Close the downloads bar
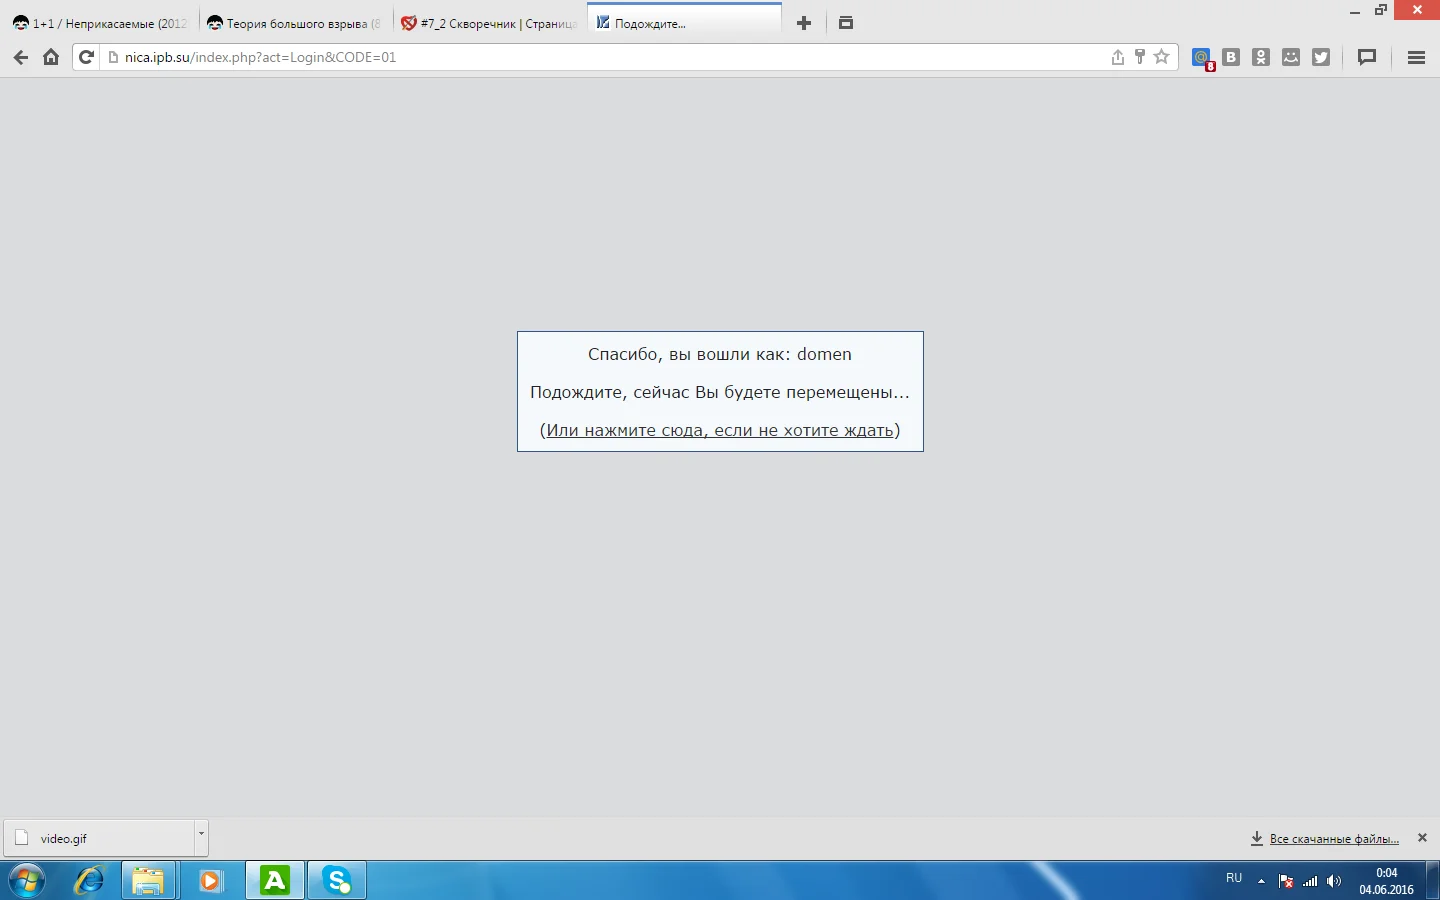The width and height of the screenshot is (1440, 900). (x=1422, y=838)
